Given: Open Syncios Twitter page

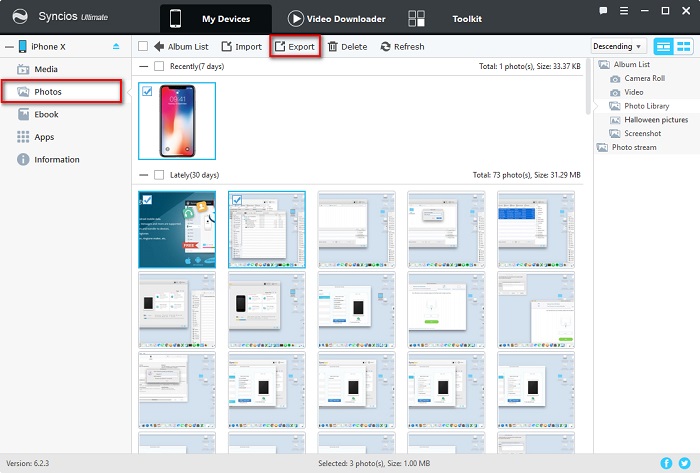Looking at the screenshot, I should point(684,463).
